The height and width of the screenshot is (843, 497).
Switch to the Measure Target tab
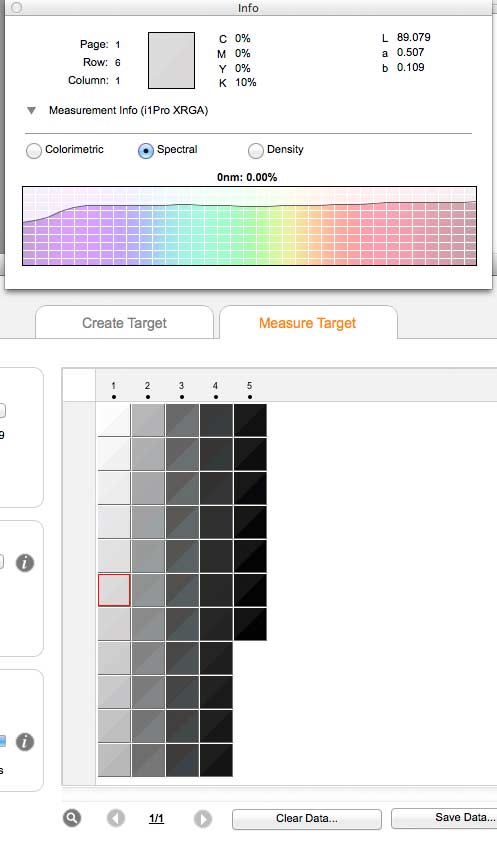coord(308,323)
